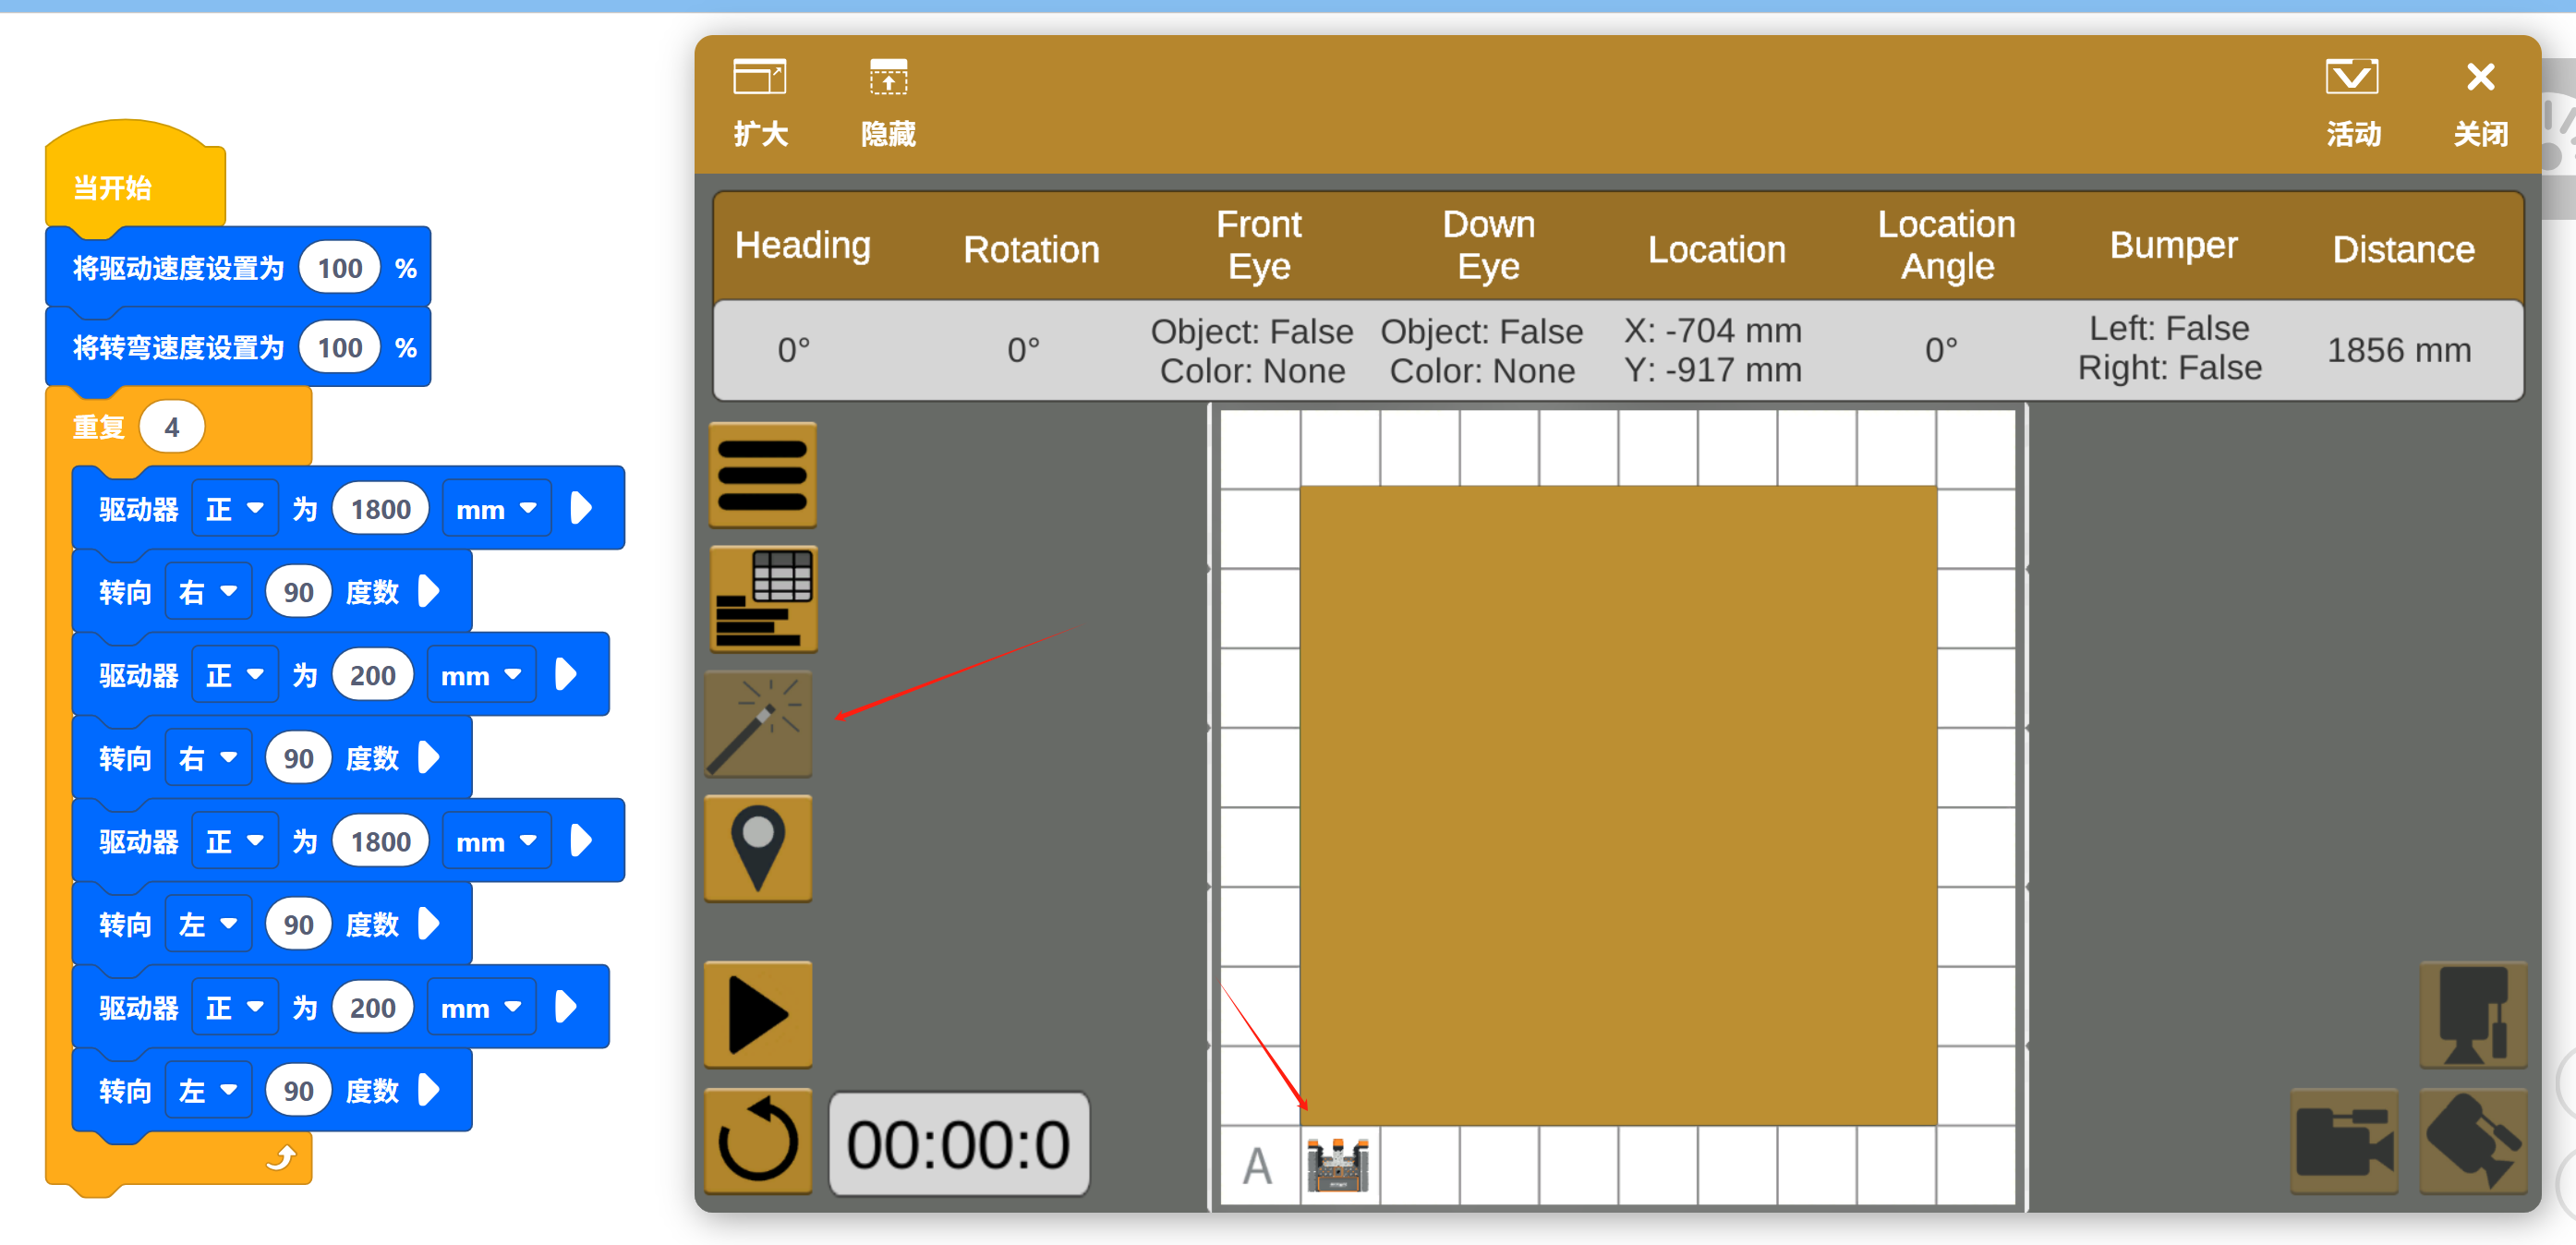This screenshot has height=1245, width=2576.
Task: Click the Heading column header
Action: pos(802,246)
